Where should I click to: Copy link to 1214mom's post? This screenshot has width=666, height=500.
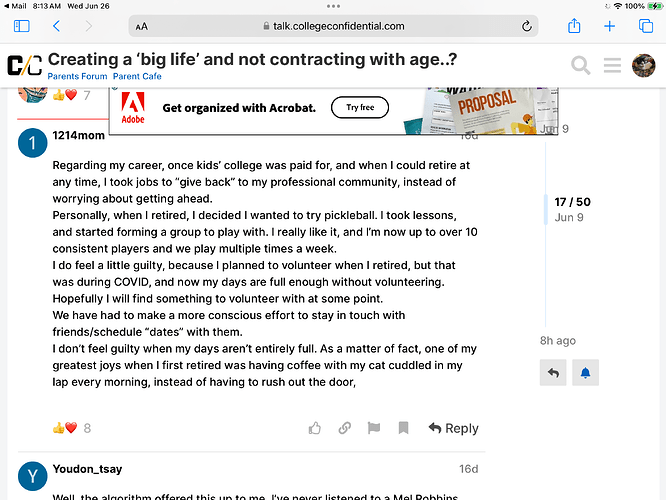coord(344,428)
